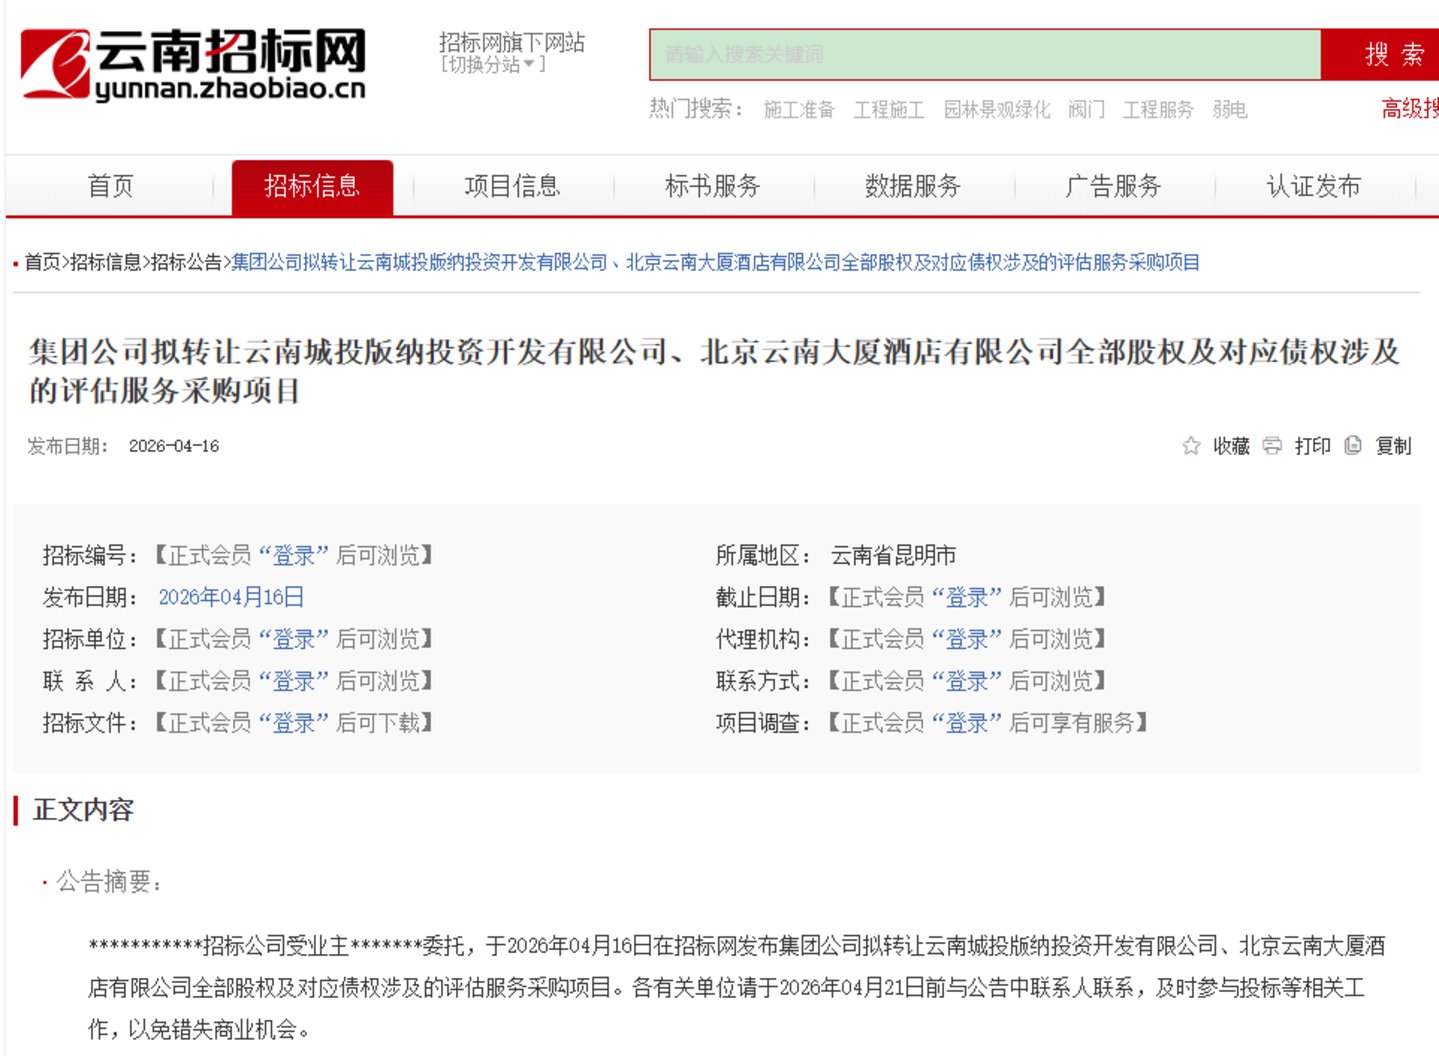1439x1056 pixels.
Task: Click the 云南省昆明市 region text
Action: [x=893, y=555]
